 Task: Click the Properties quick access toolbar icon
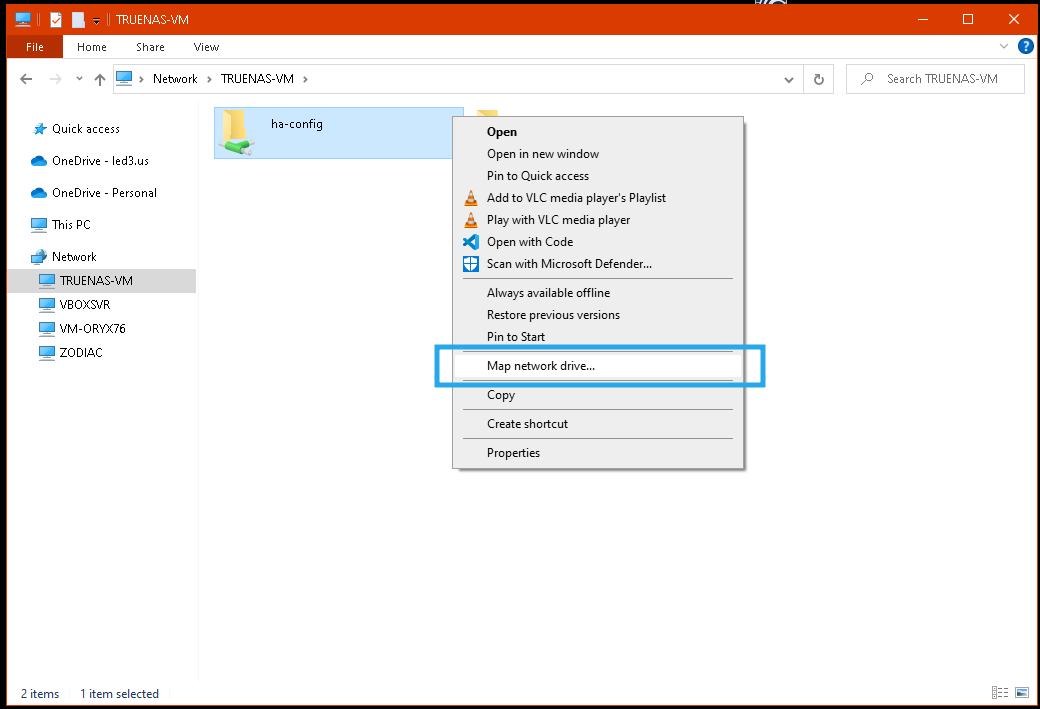coord(56,20)
